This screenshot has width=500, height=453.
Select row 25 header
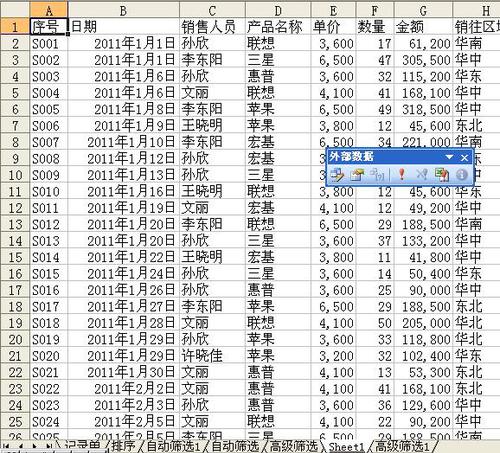click(15, 421)
